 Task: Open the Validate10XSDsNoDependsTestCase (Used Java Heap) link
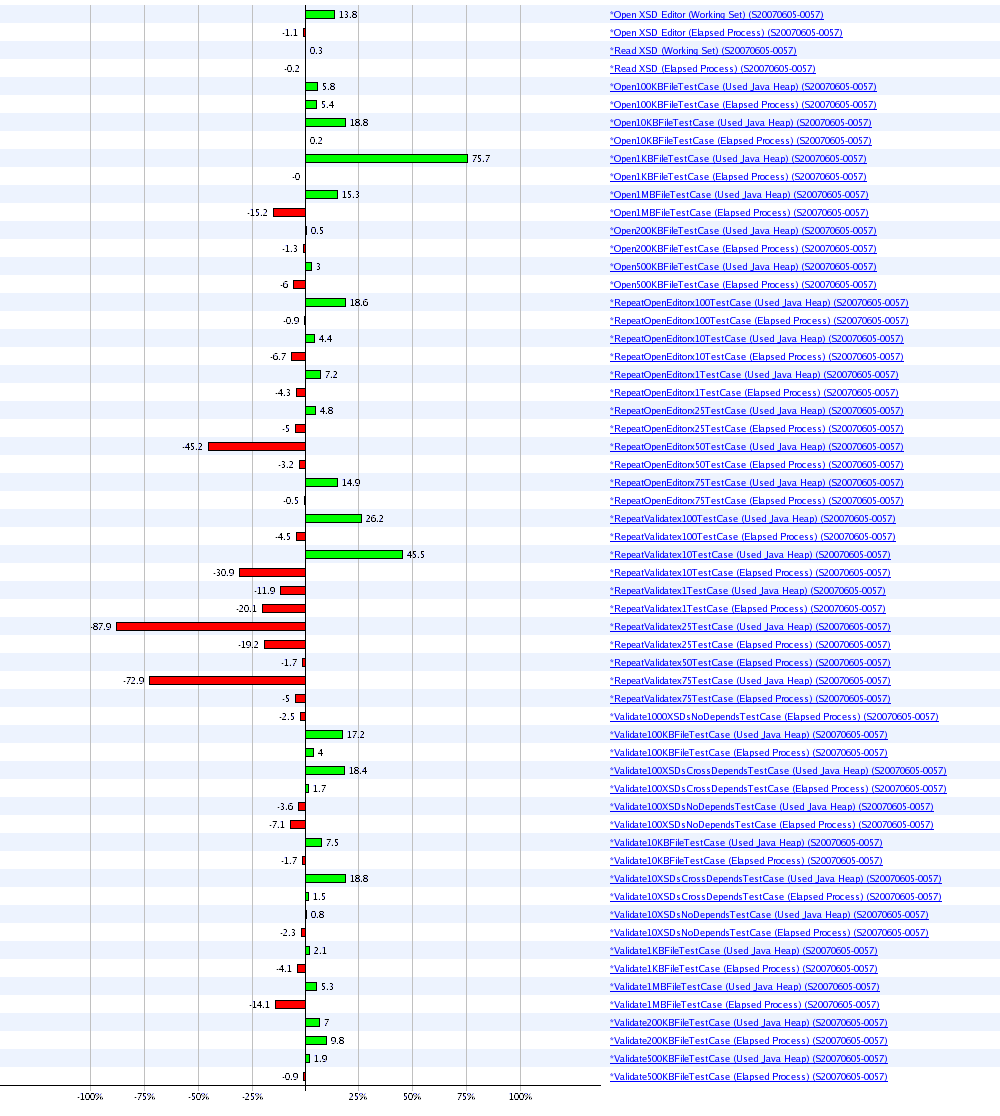coord(769,915)
